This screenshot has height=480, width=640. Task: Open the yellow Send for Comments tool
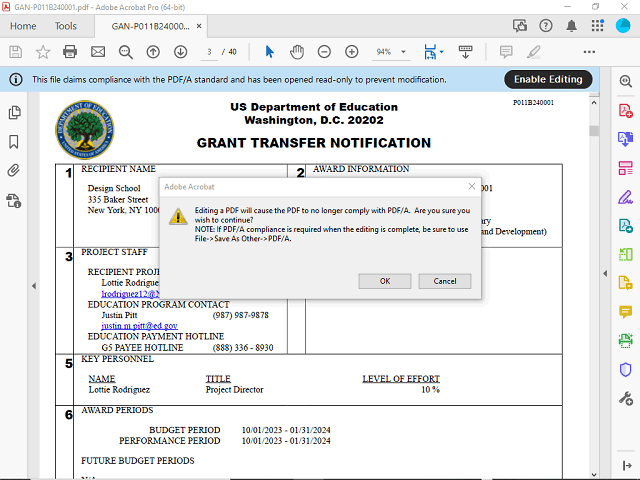coord(625,282)
